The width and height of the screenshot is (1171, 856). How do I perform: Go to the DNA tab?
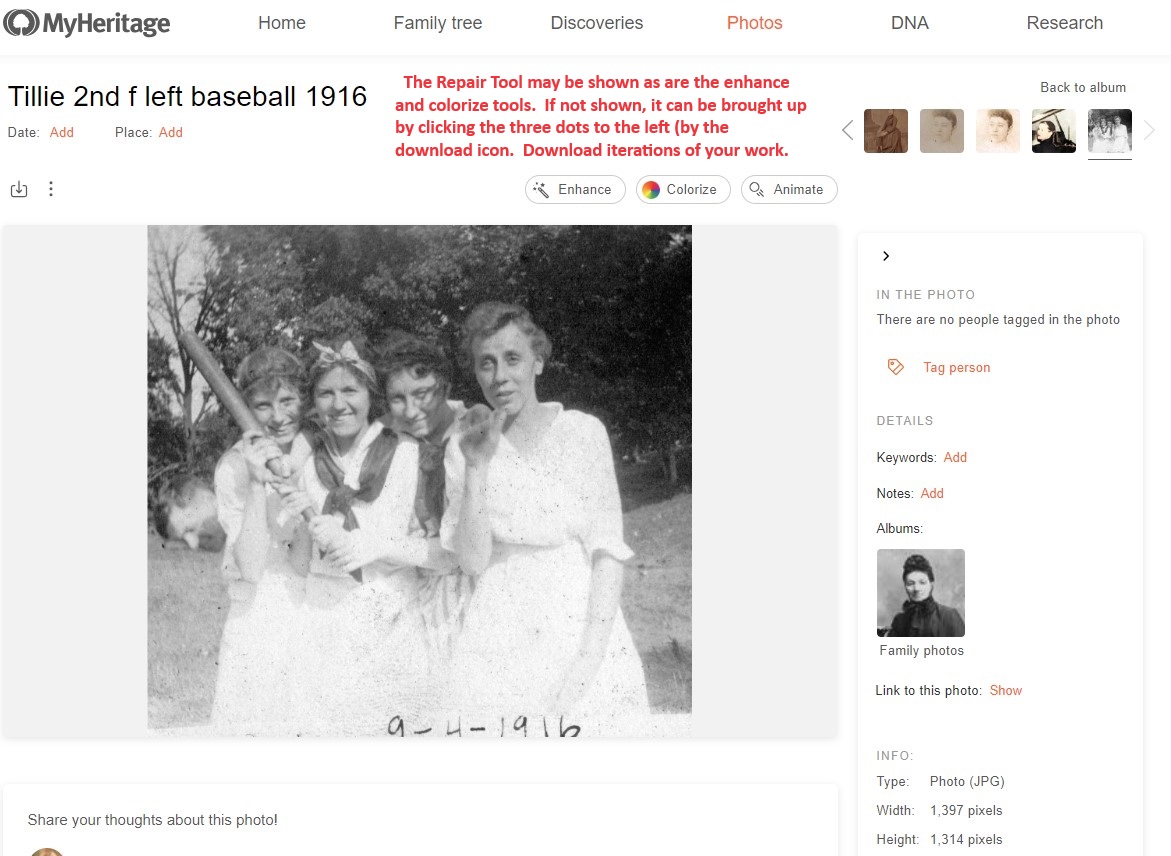point(910,23)
